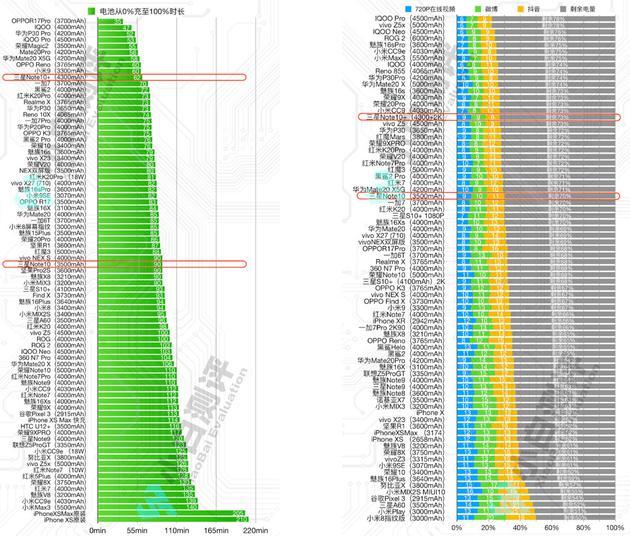
Task: Select the 电池从0%充至100%时长 legend title
Action: (142, 11)
